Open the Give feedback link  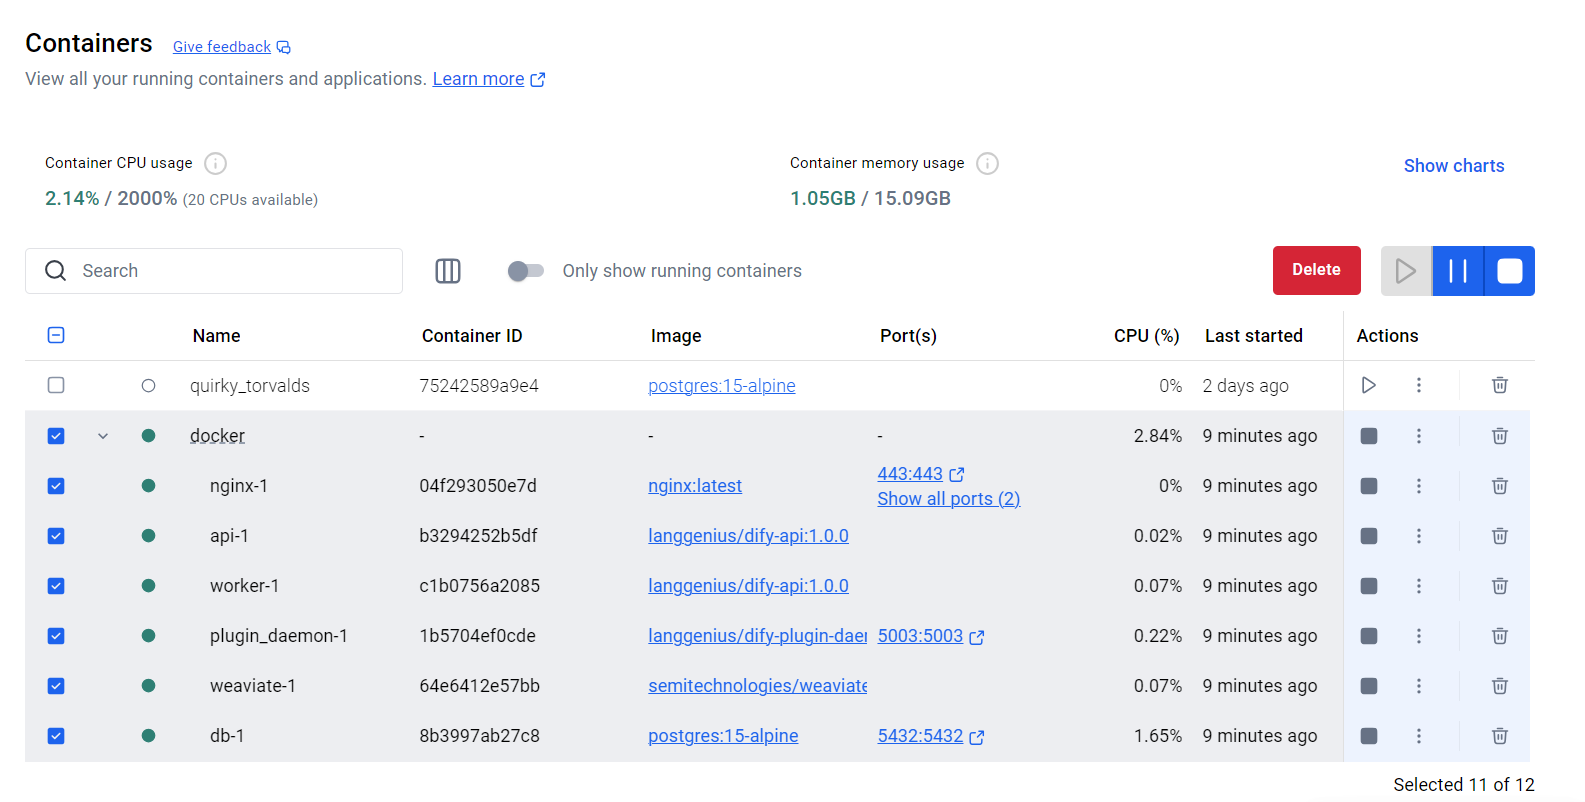[x=231, y=47]
